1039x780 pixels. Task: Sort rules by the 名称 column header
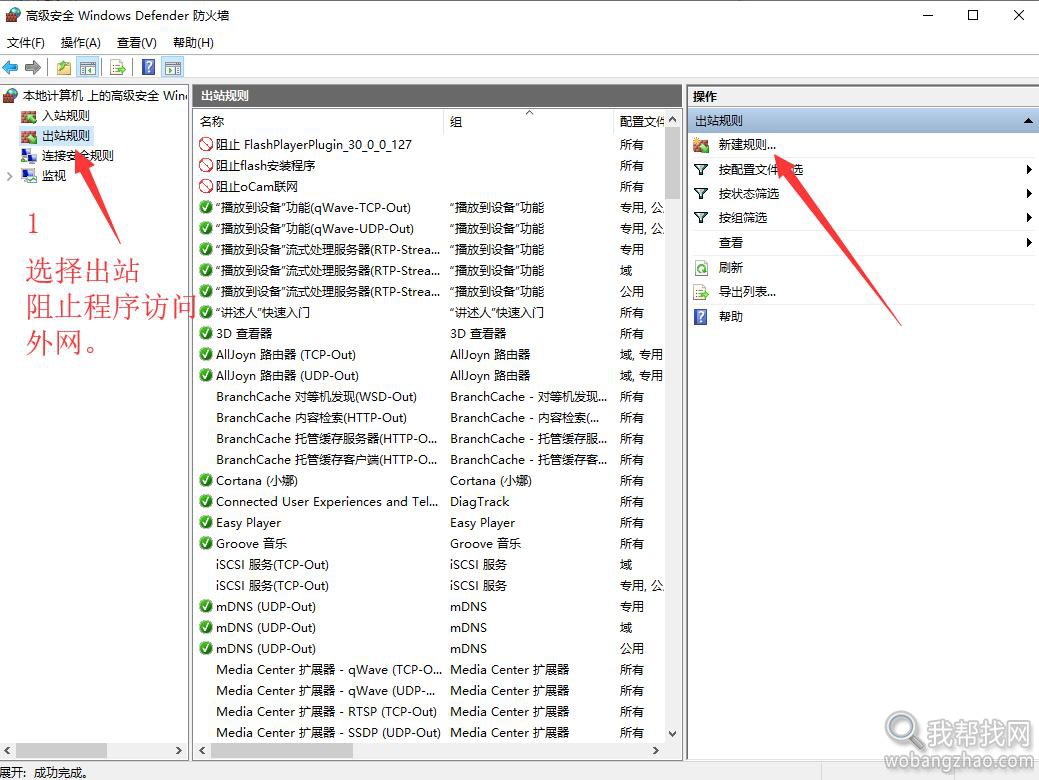coord(319,121)
